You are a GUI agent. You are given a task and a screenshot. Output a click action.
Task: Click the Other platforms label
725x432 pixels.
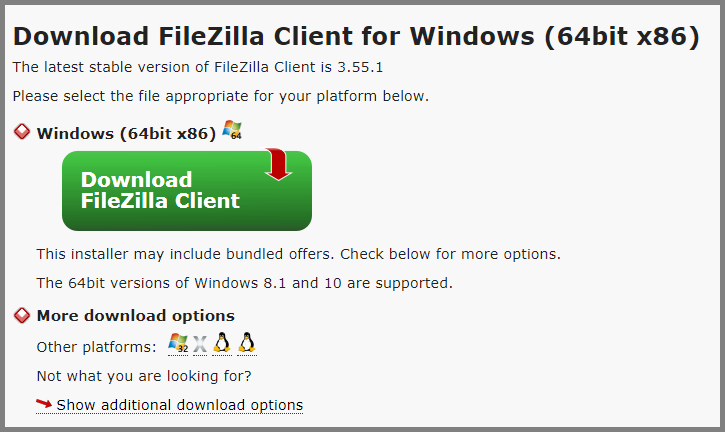[97, 347]
